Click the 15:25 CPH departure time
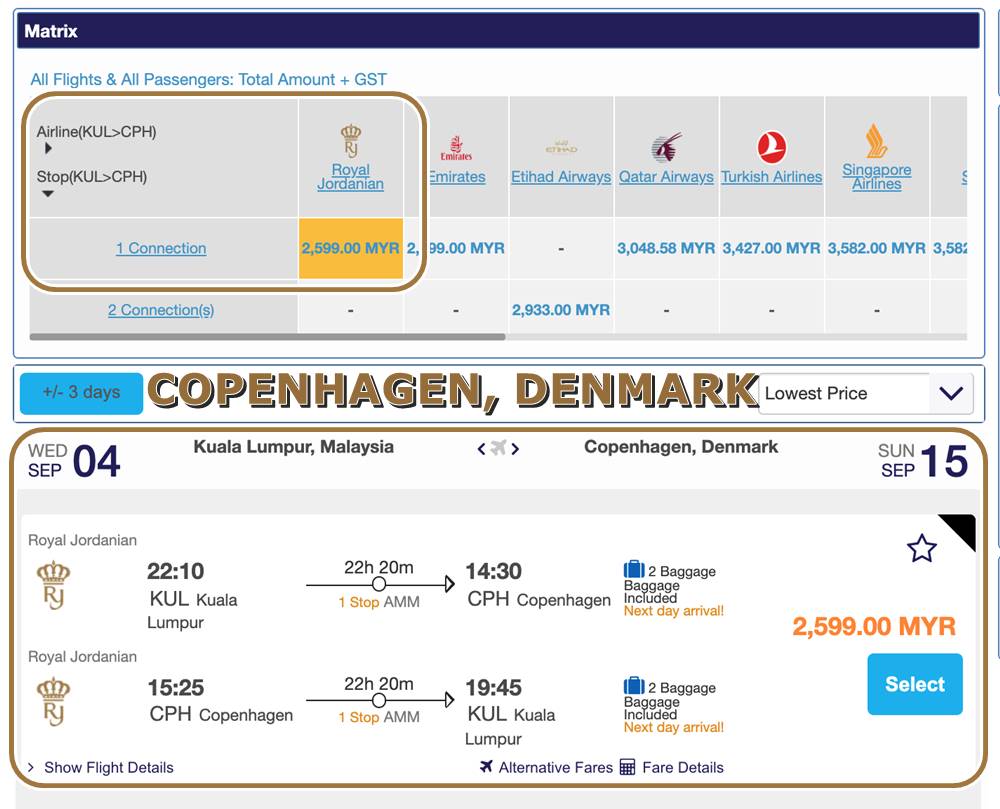The image size is (1000, 809). (x=175, y=687)
